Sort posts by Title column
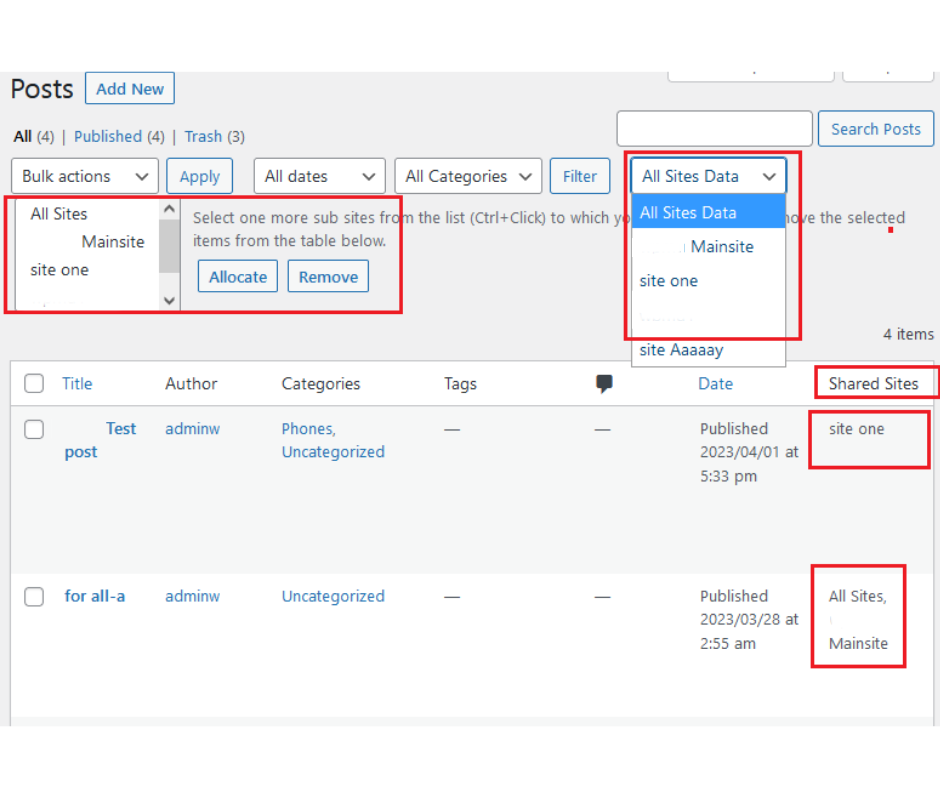 77,384
